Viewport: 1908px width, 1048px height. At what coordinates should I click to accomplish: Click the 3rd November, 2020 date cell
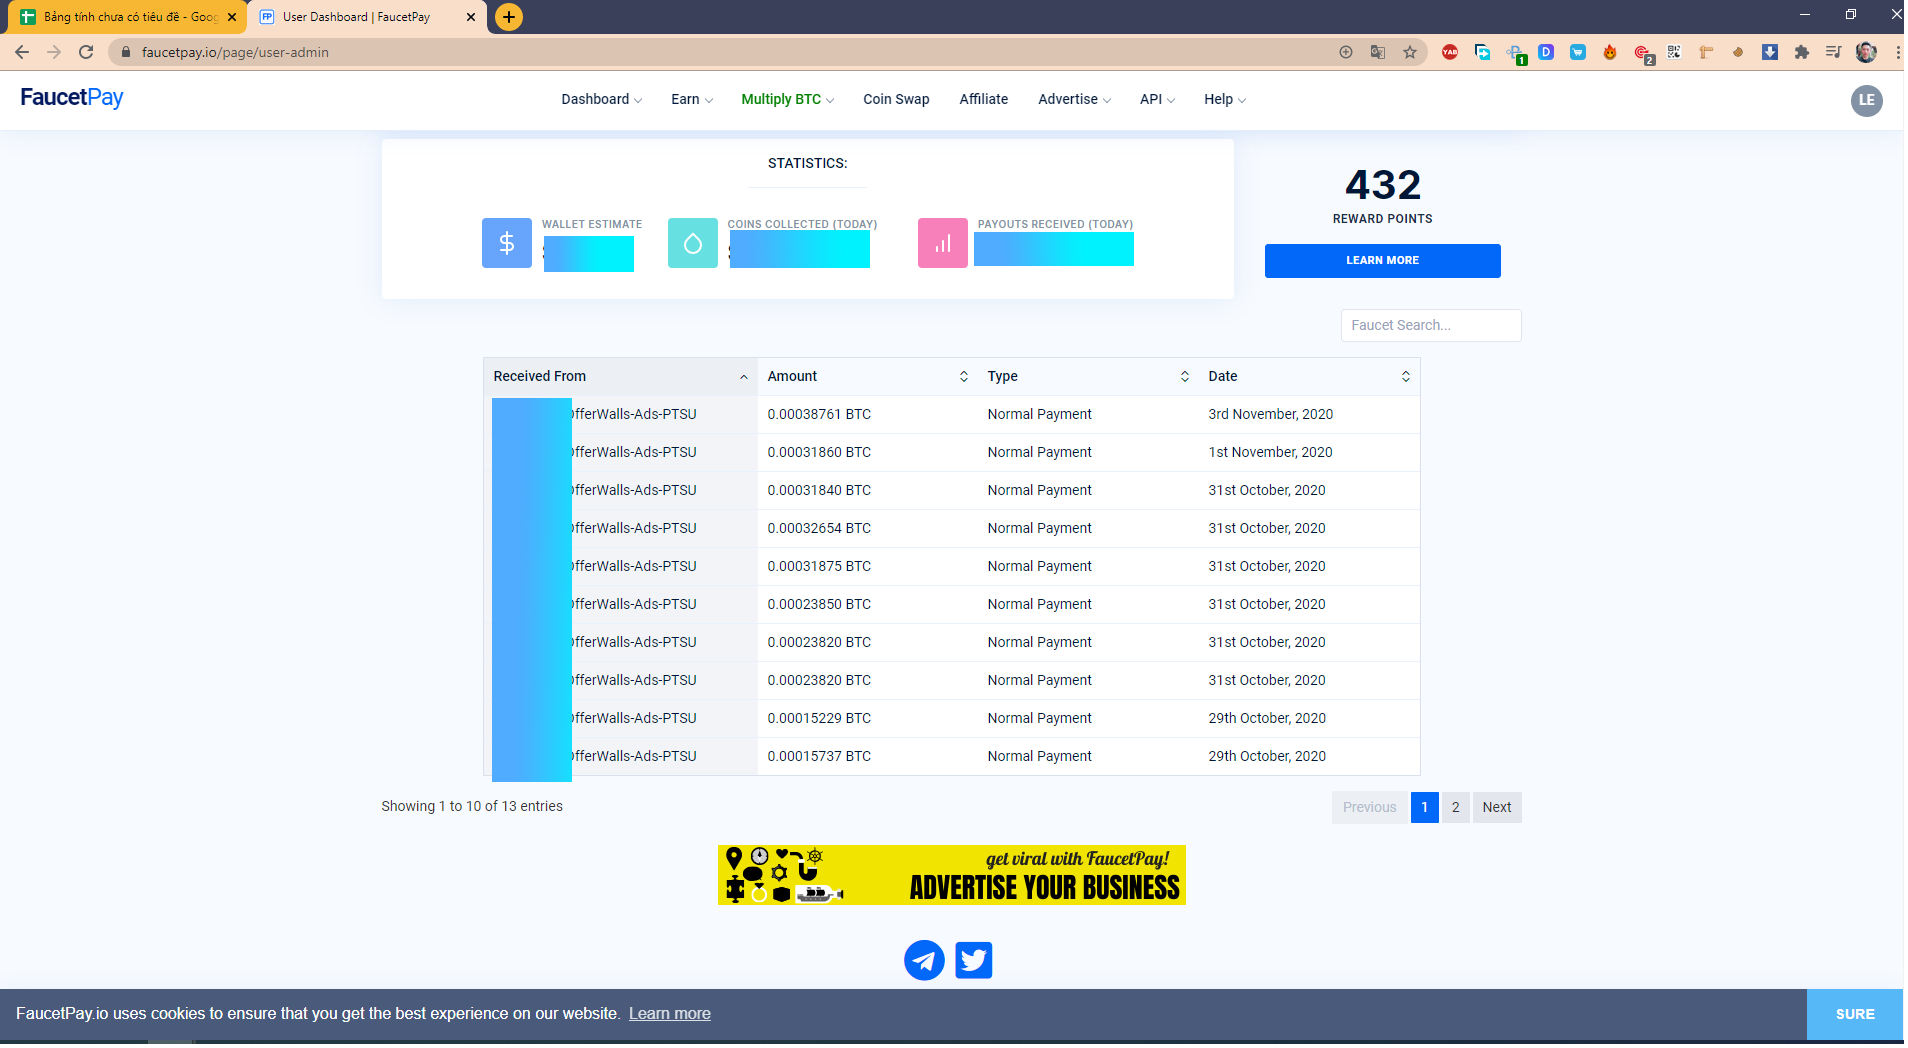click(x=1270, y=414)
